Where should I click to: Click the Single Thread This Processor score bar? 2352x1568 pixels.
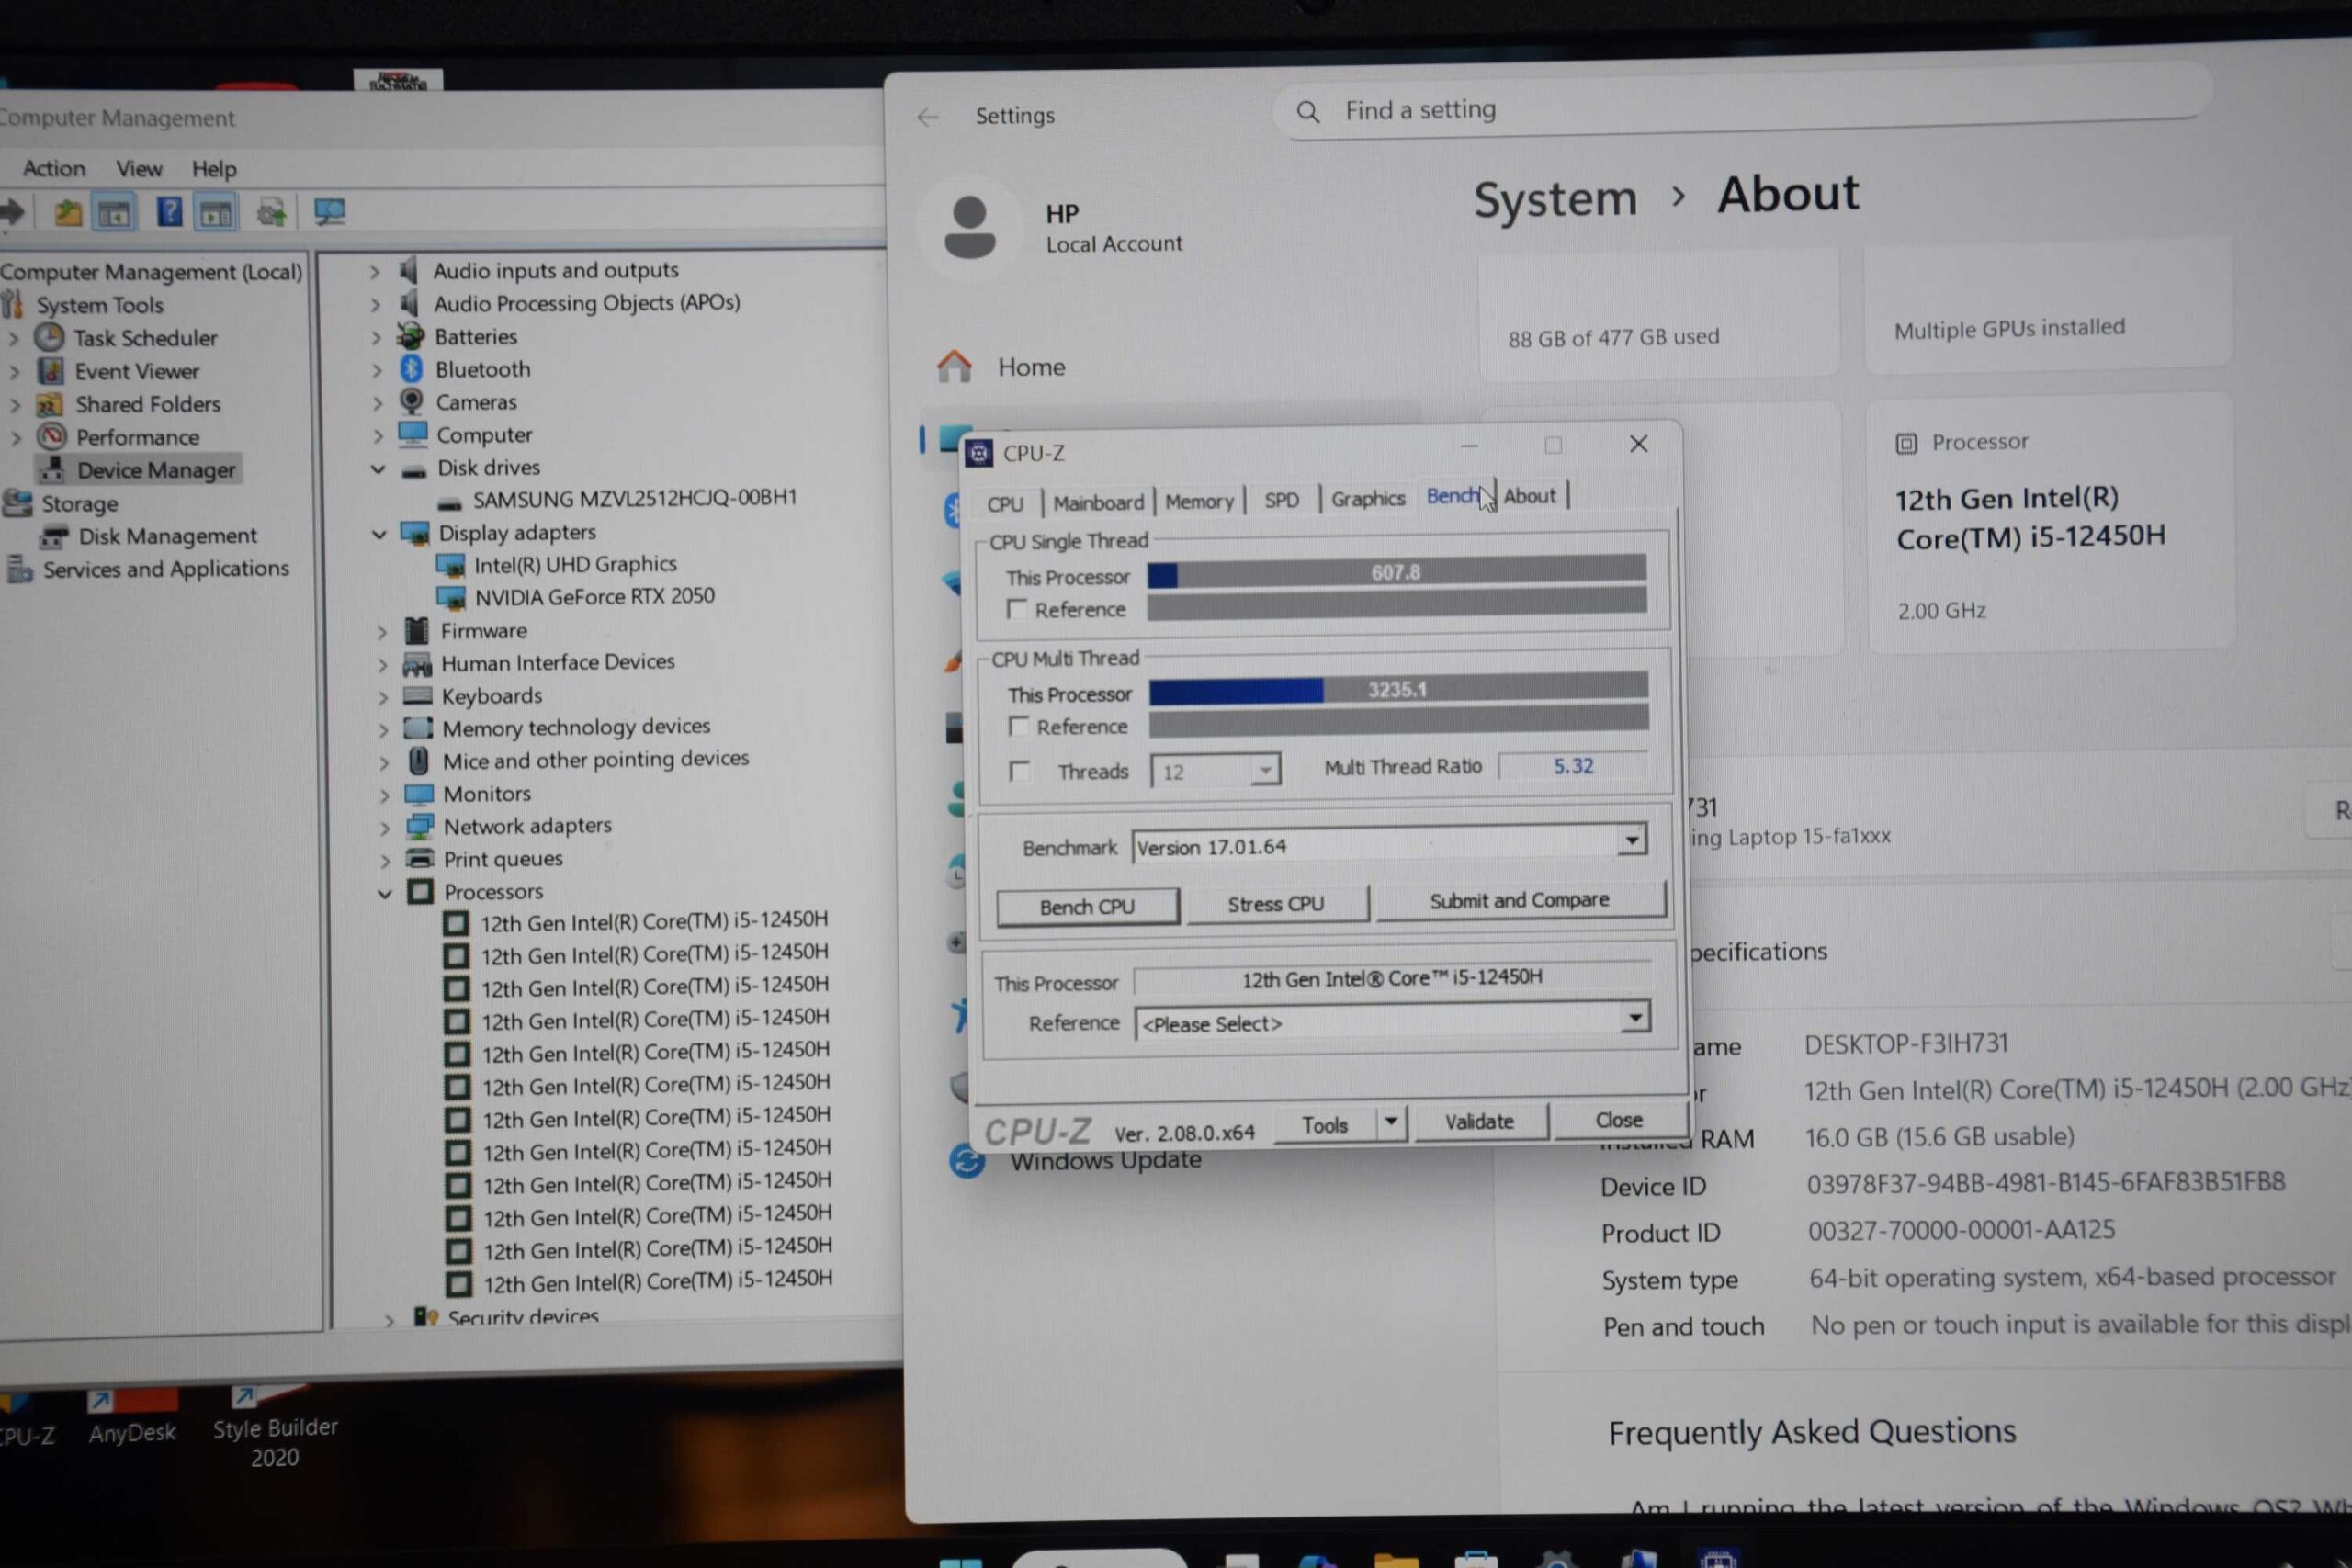[1396, 572]
